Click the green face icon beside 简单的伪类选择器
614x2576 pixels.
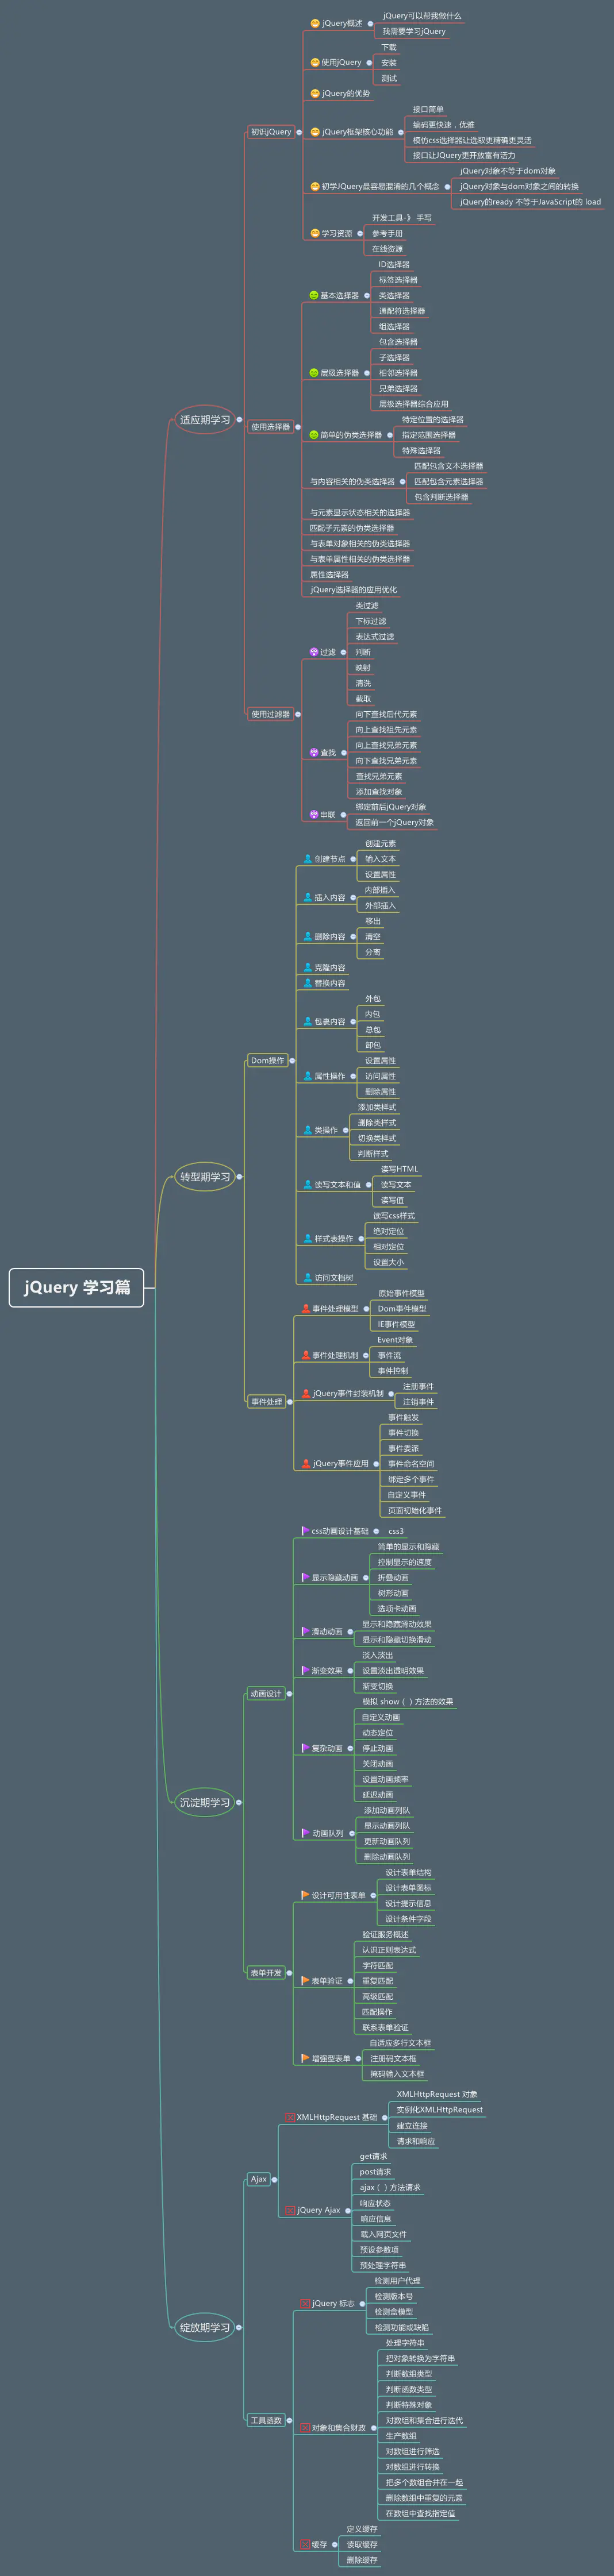(x=314, y=435)
